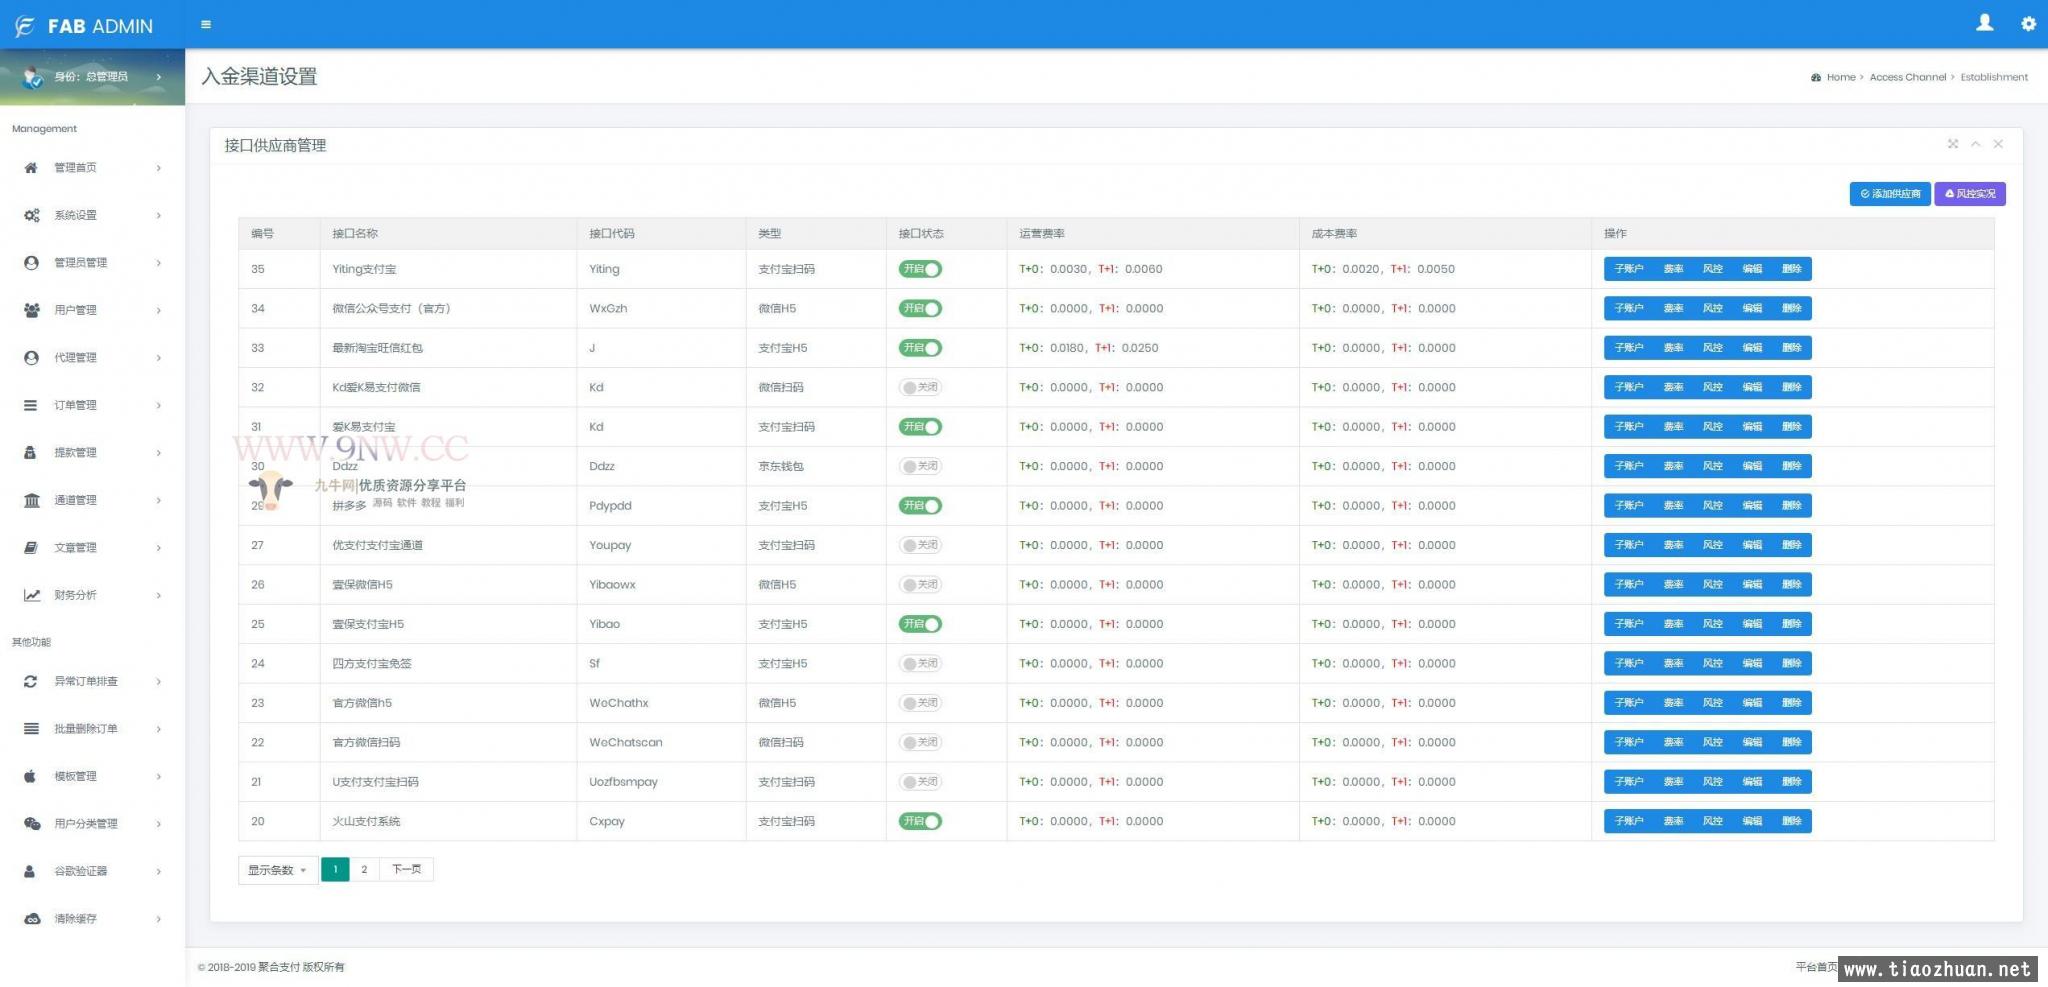Enable the 官方微信扫码 interface switch

[920, 742]
